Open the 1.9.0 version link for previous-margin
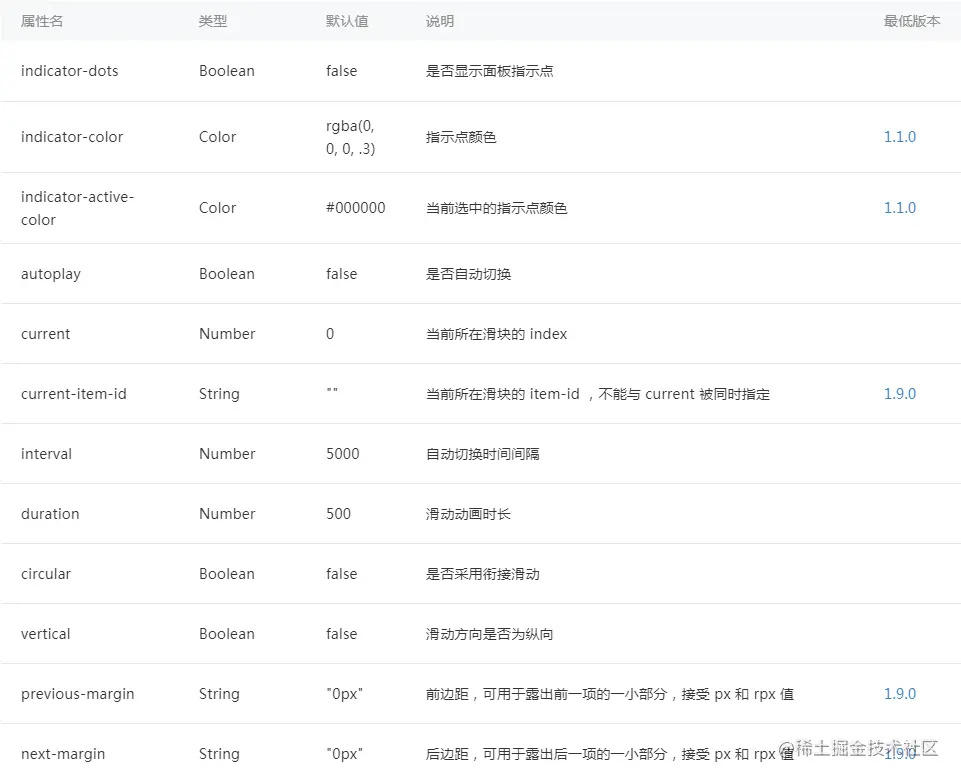The width and height of the screenshot is (961, 781). [899, 693]
